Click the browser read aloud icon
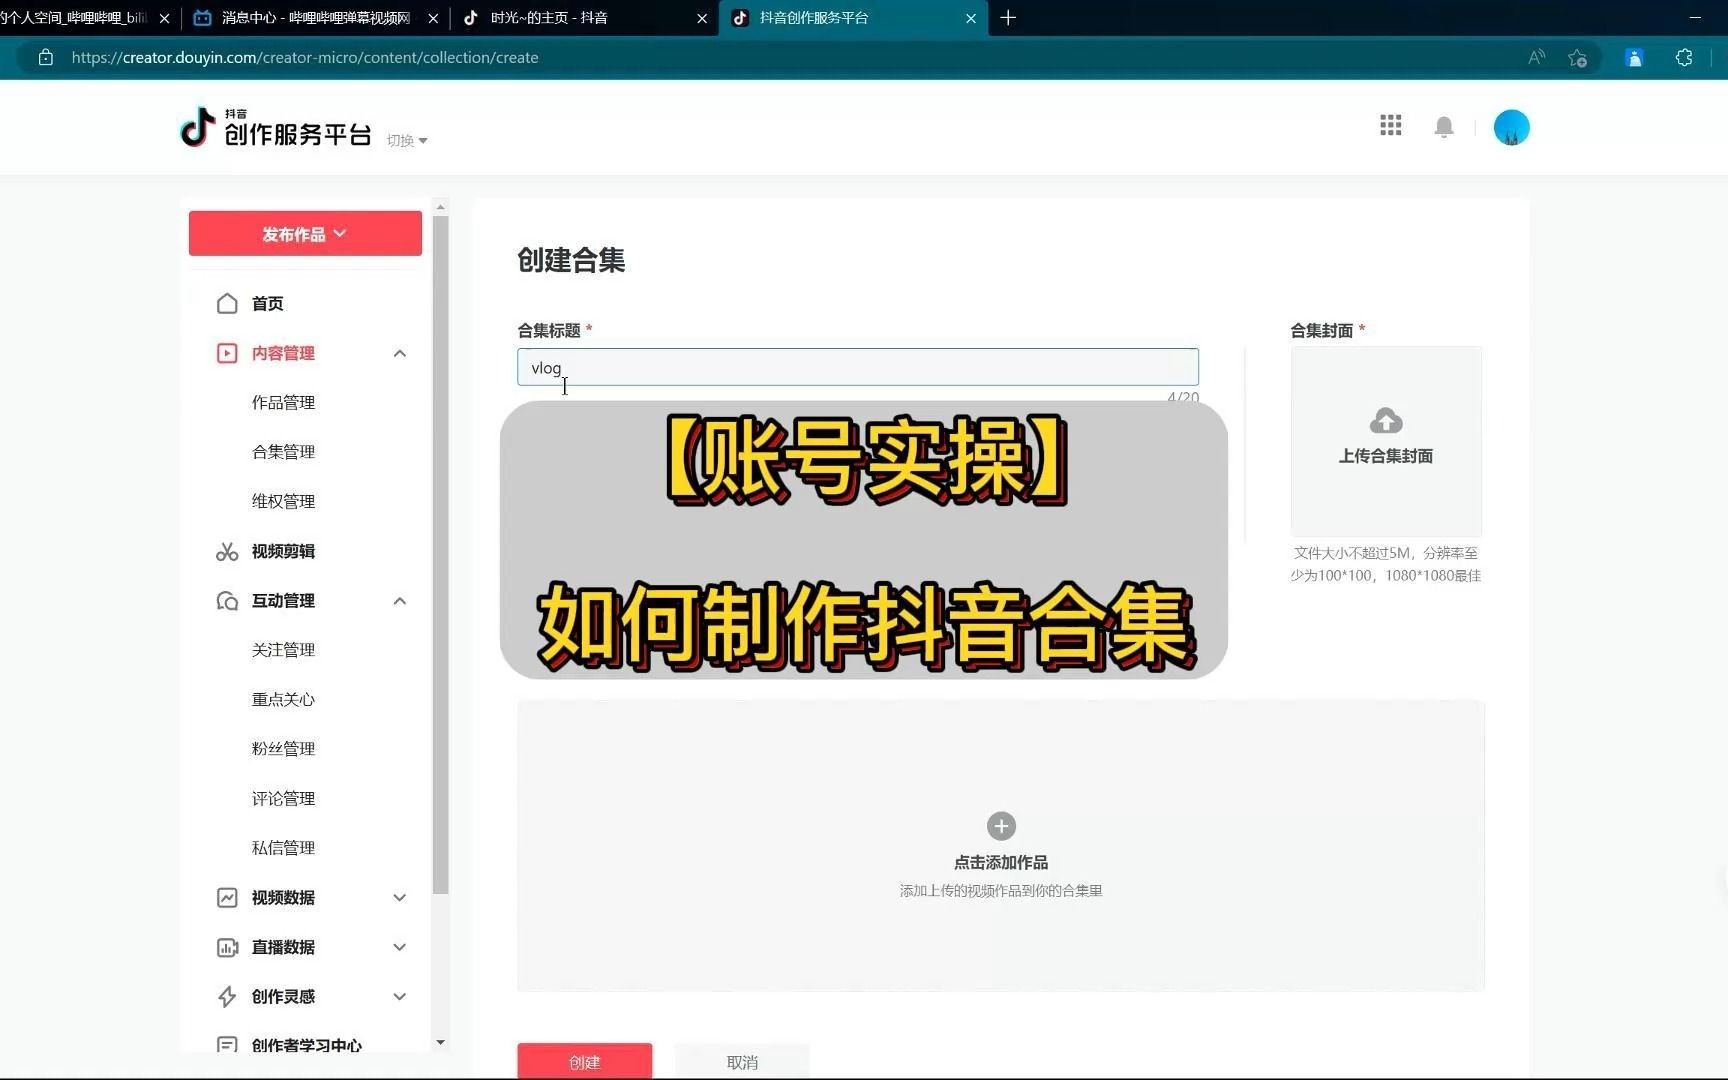 coord(1536,57)
